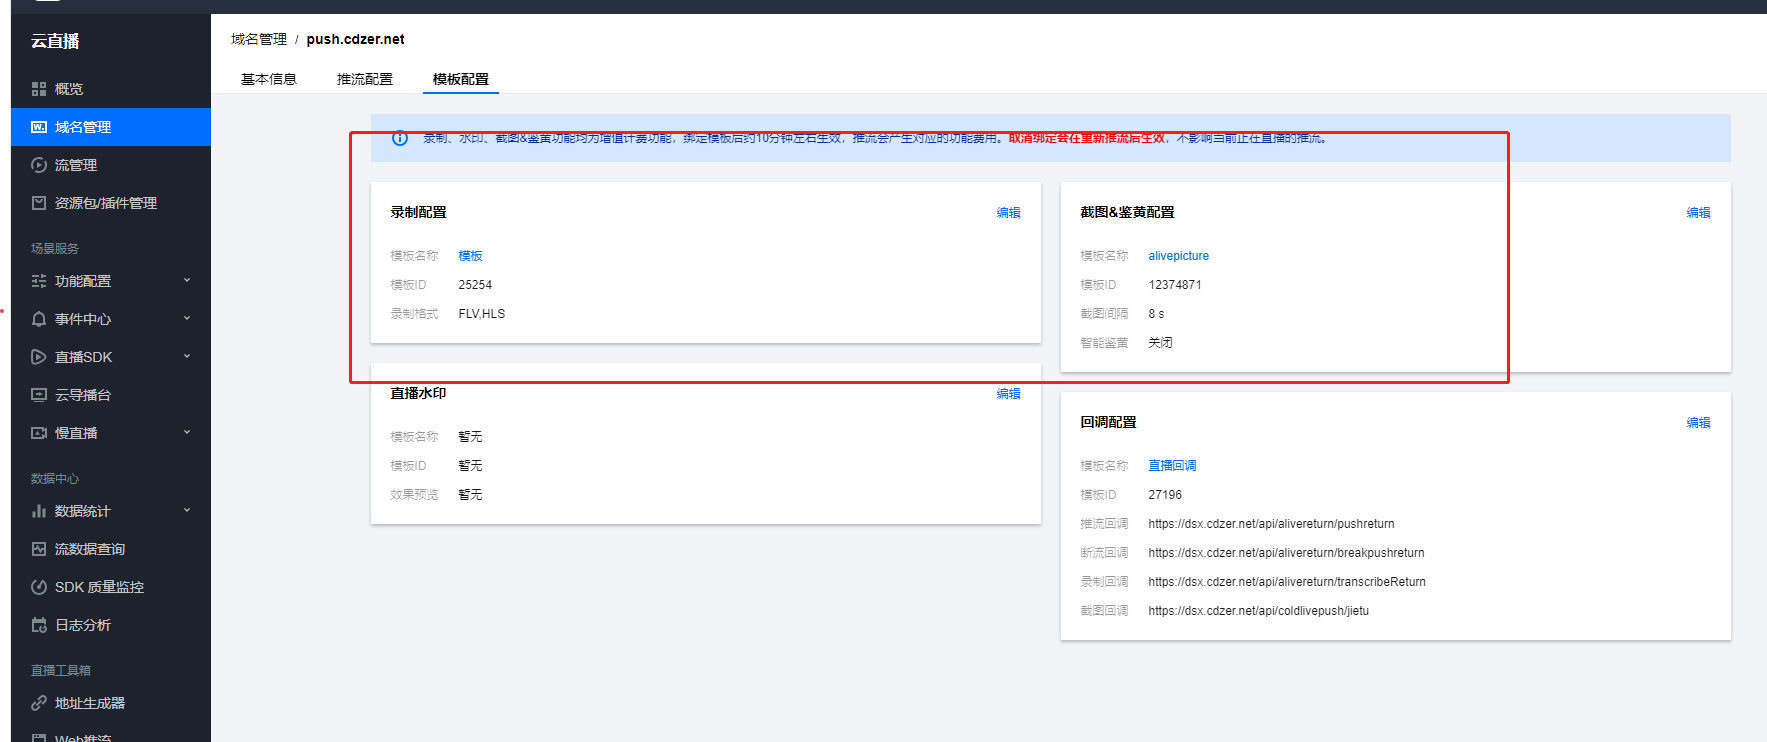This screenshot has height=742, width=1767.
Task: Click the SDK 质量监控 gauge icon
Action: tap(39, 587)
